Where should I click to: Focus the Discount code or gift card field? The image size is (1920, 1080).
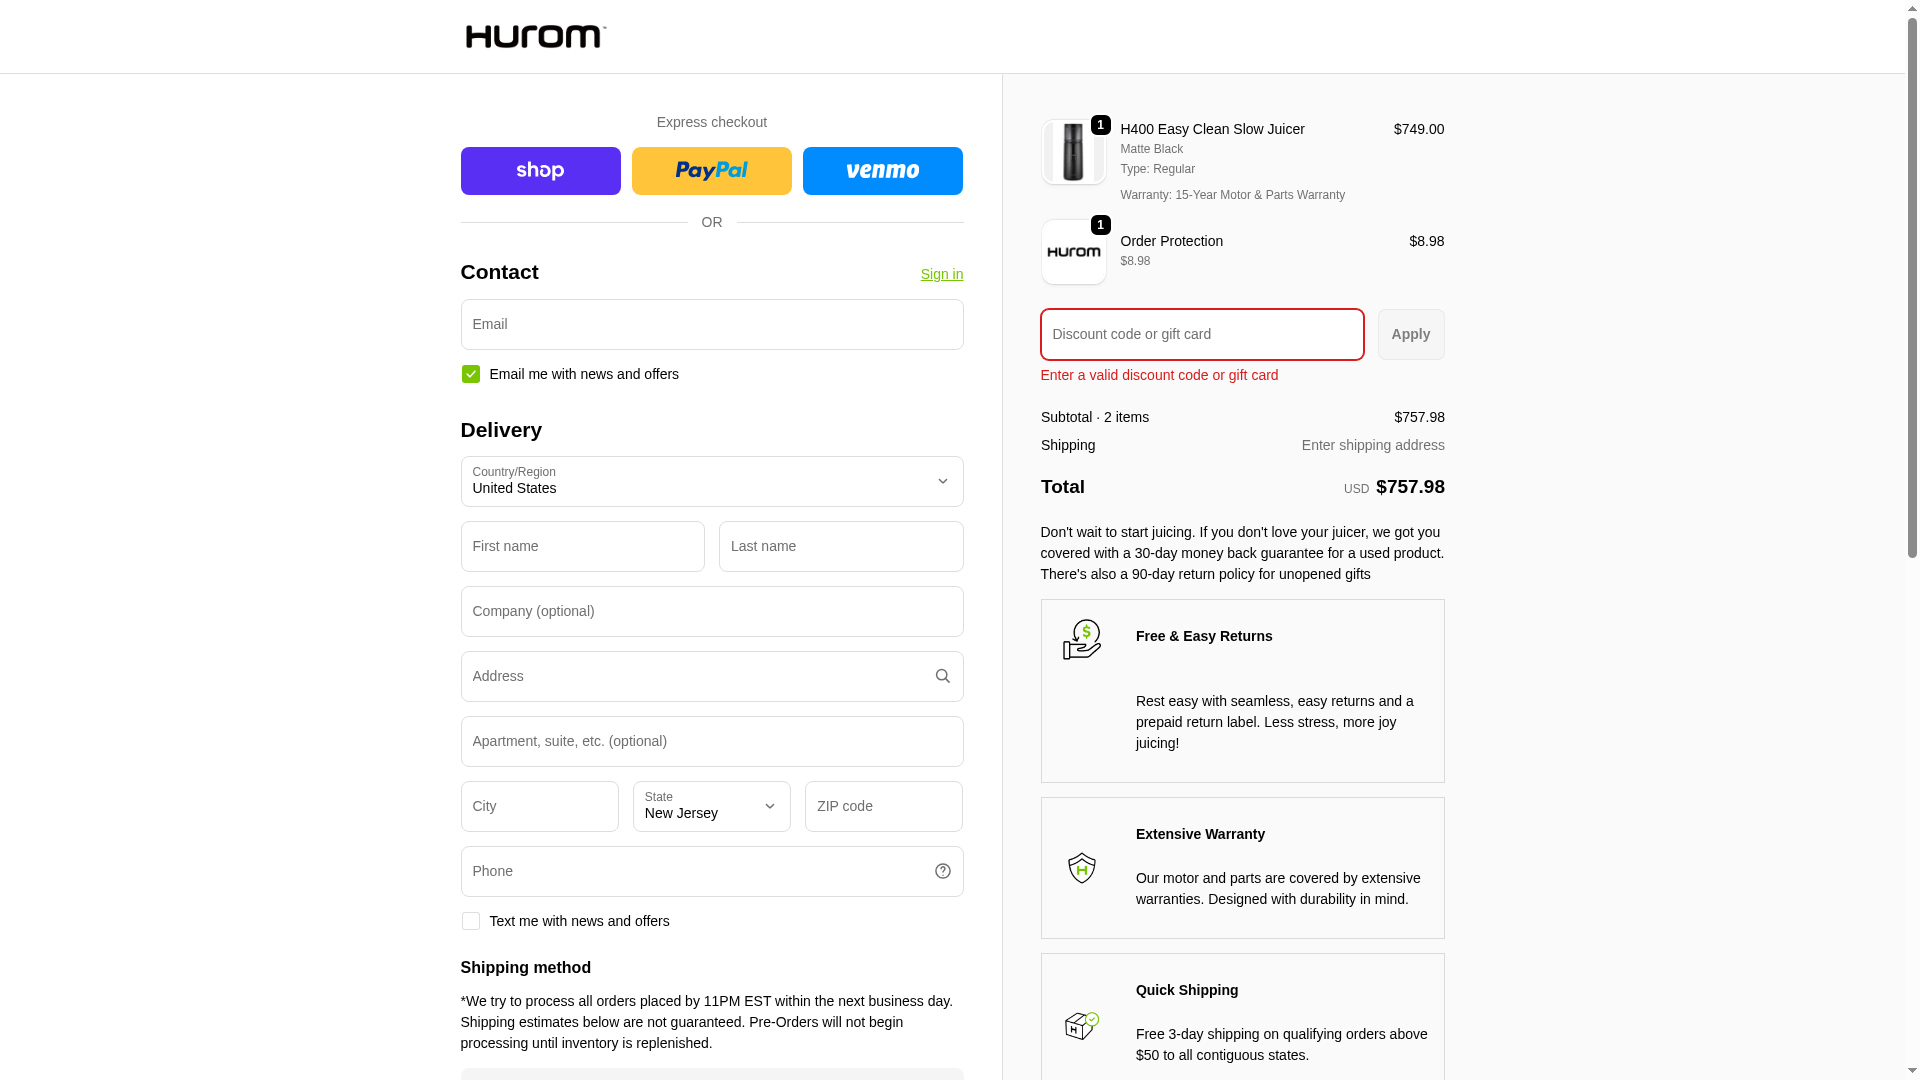[1201, 334]
